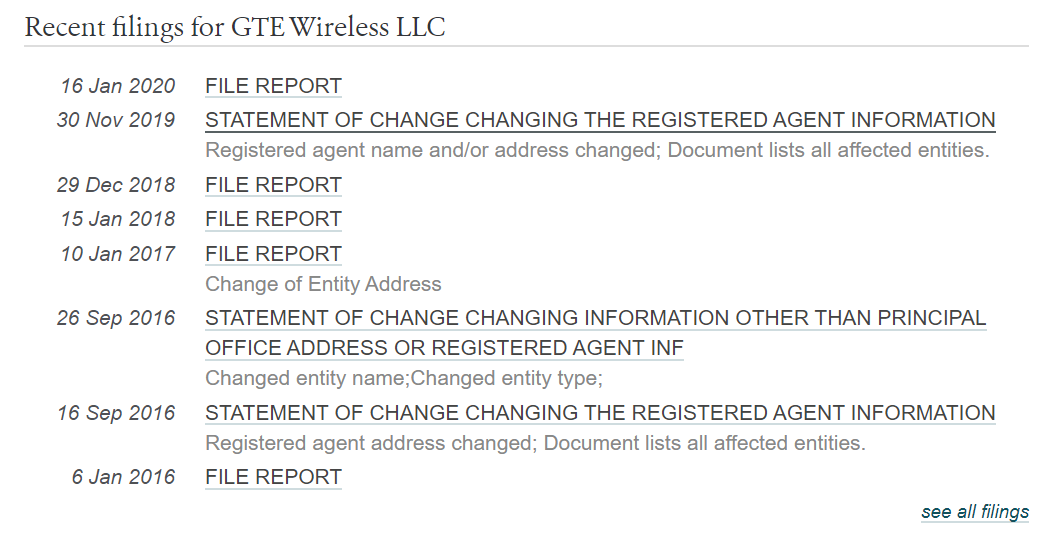
Task: Click the 6 Jan 2016 date text
Action: click(x=123, y=477)
